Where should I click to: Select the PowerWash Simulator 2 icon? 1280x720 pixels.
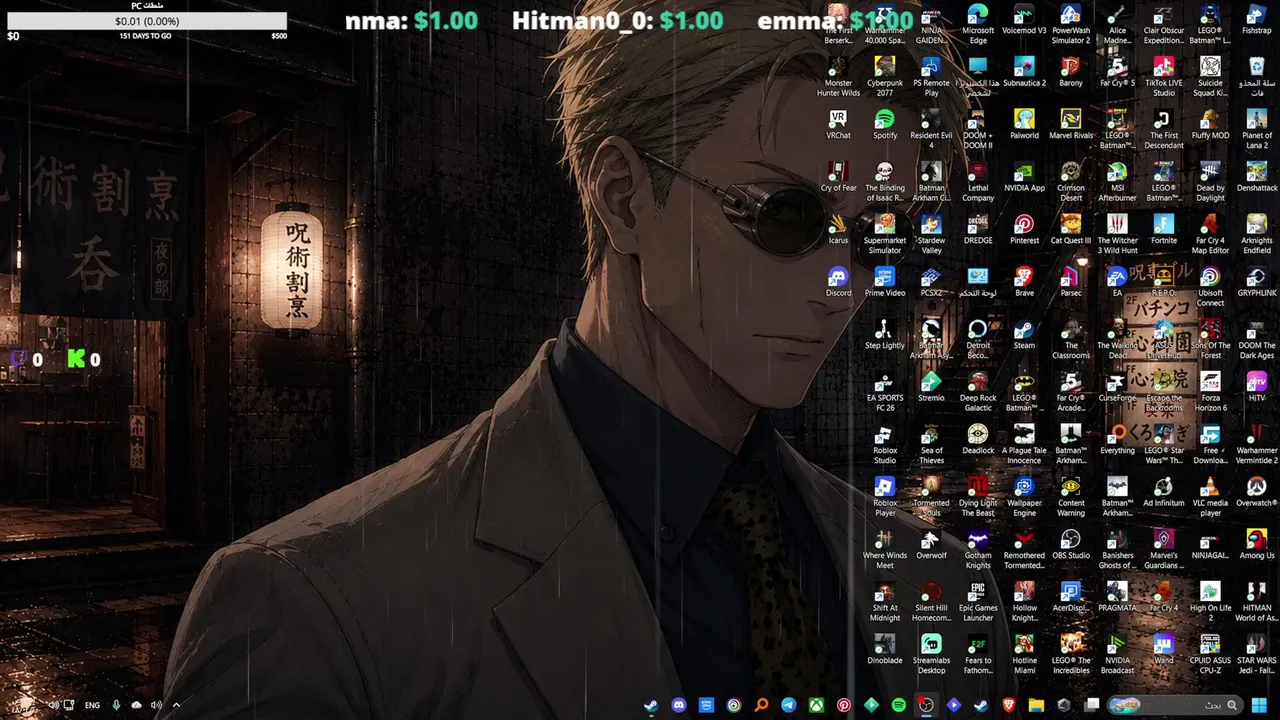click(1070, 24)
